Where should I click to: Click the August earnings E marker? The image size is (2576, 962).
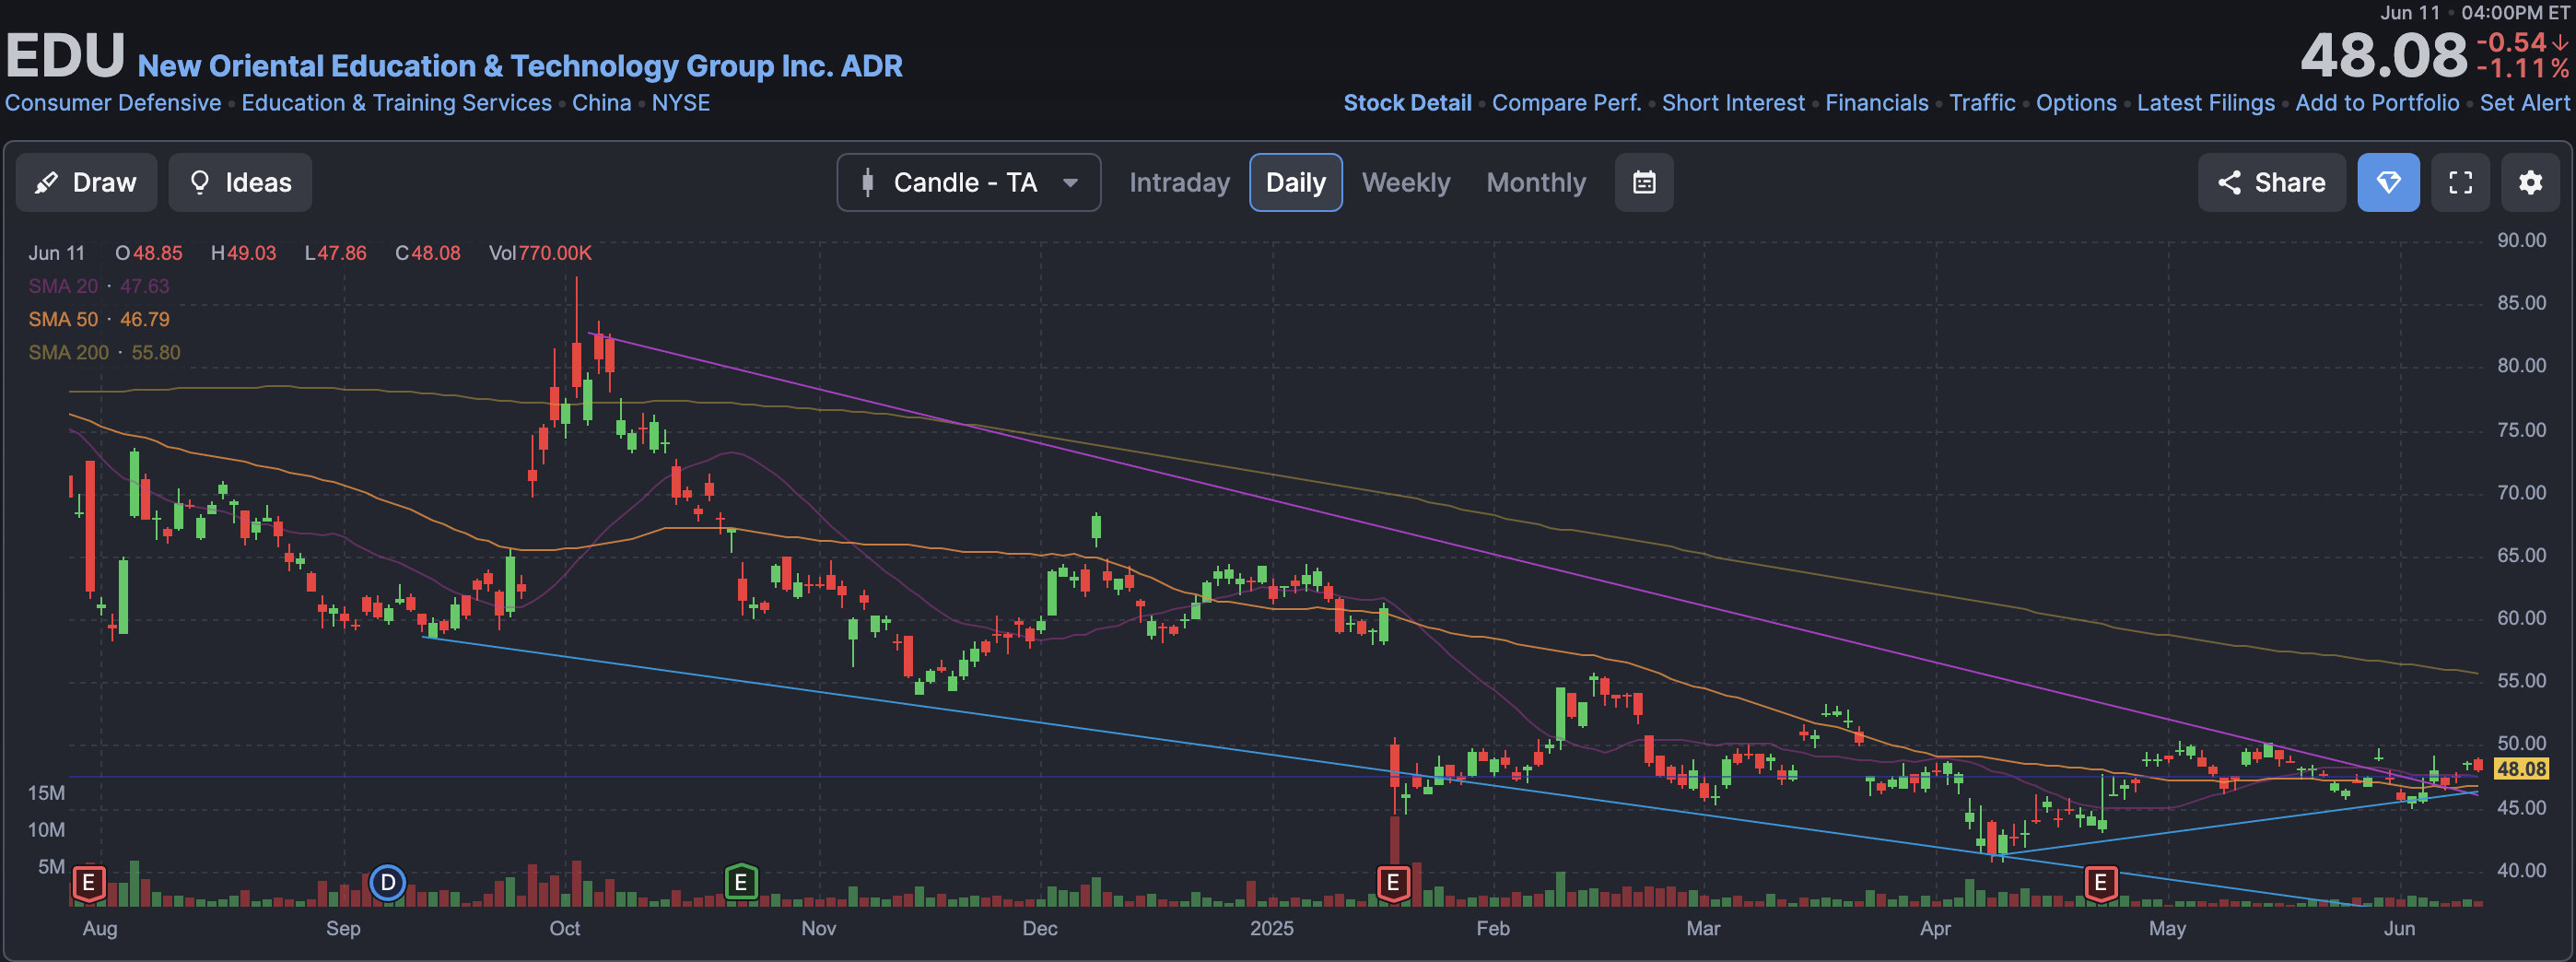[89, 883]
